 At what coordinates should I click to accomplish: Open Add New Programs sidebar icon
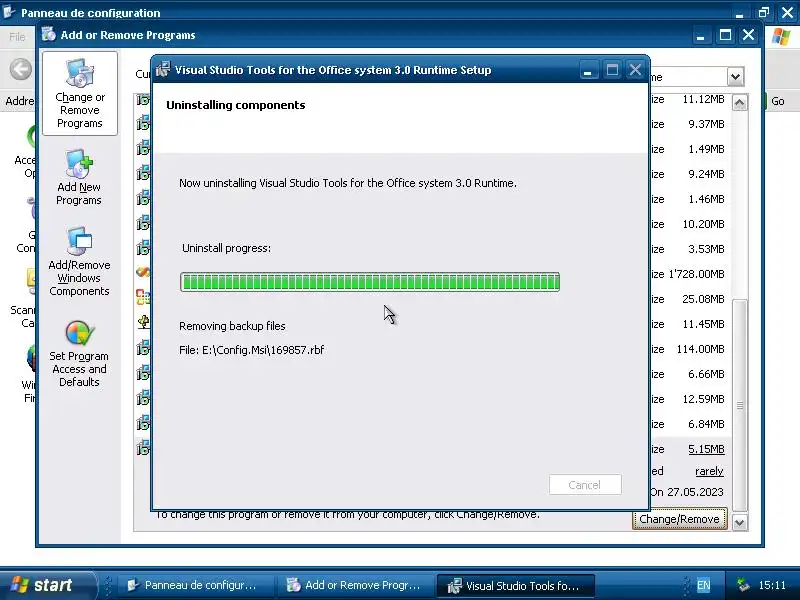coord(79,177)
